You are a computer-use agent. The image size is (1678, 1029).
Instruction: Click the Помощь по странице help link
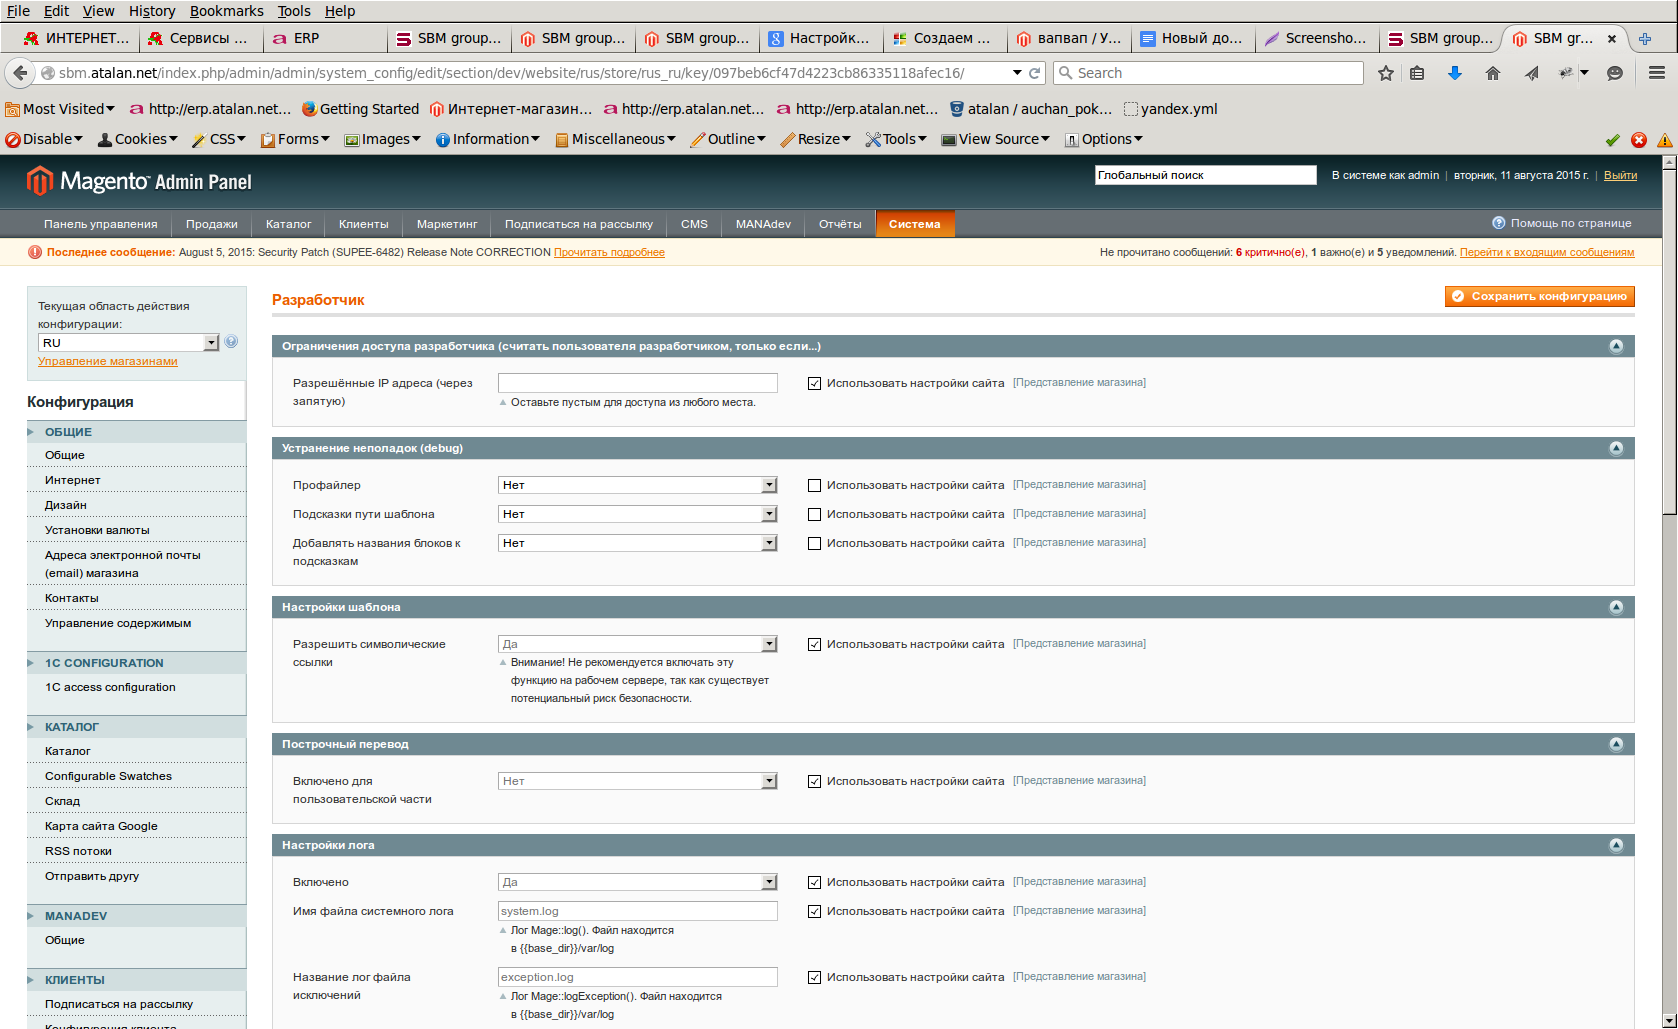tap(1562, 223)
